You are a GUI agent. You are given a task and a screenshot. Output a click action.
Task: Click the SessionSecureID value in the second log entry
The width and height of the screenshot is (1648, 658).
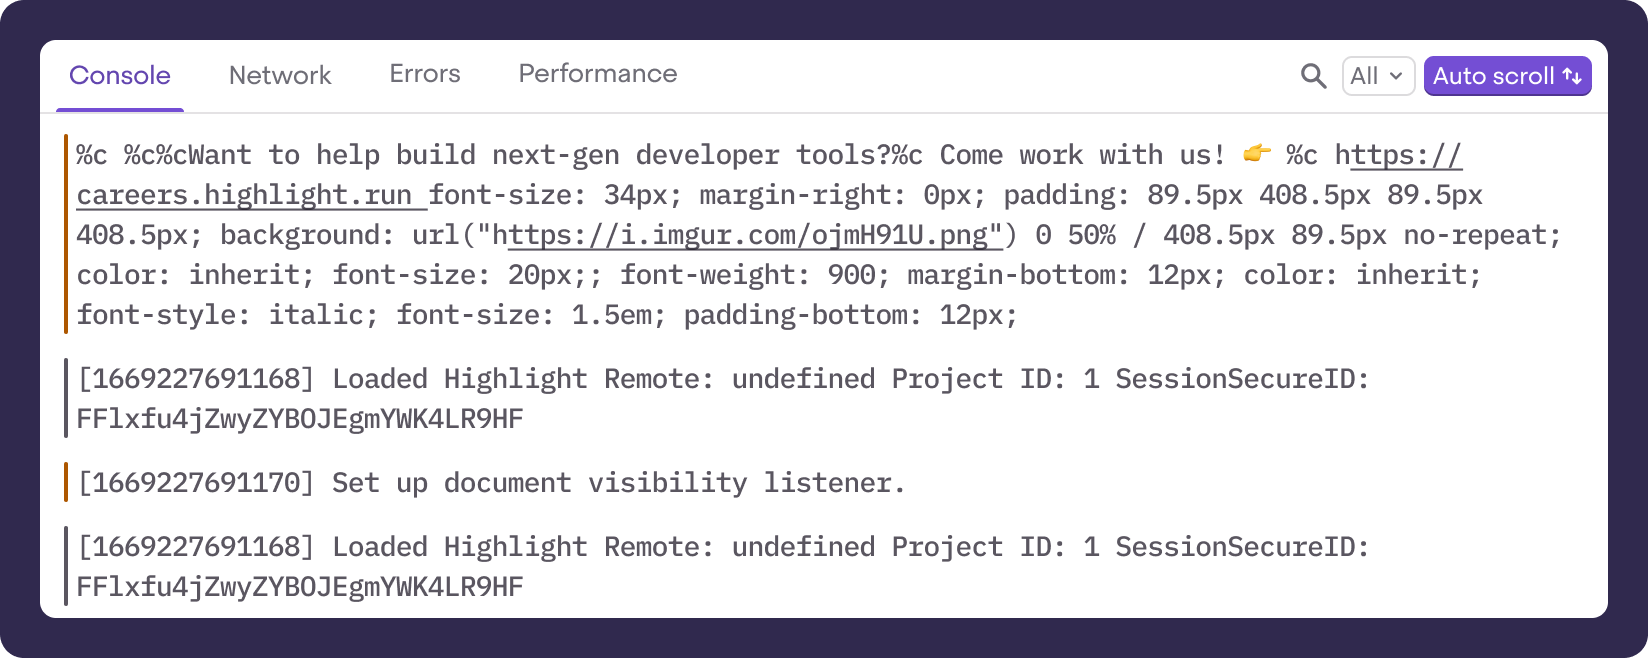pyautogui.click(x=300, y=419)
